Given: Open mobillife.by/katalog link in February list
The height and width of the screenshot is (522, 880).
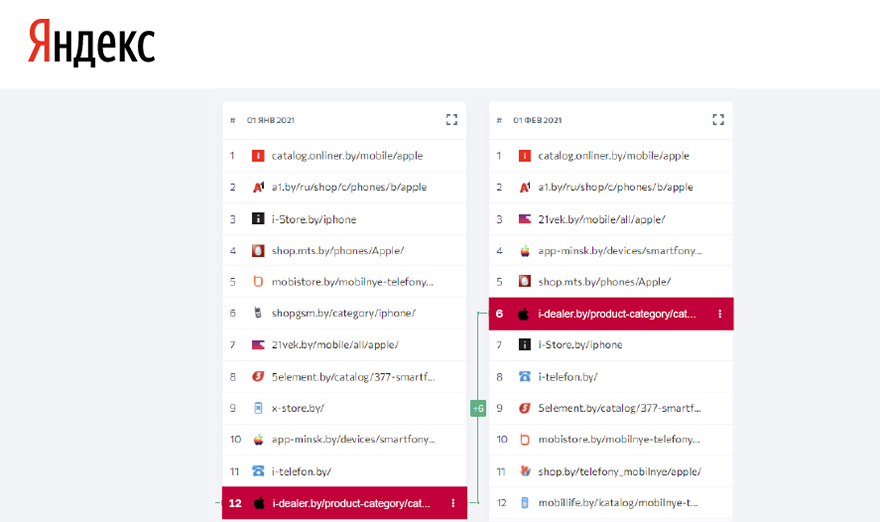Looking at the screenshot, I should (x=617, y=503).
